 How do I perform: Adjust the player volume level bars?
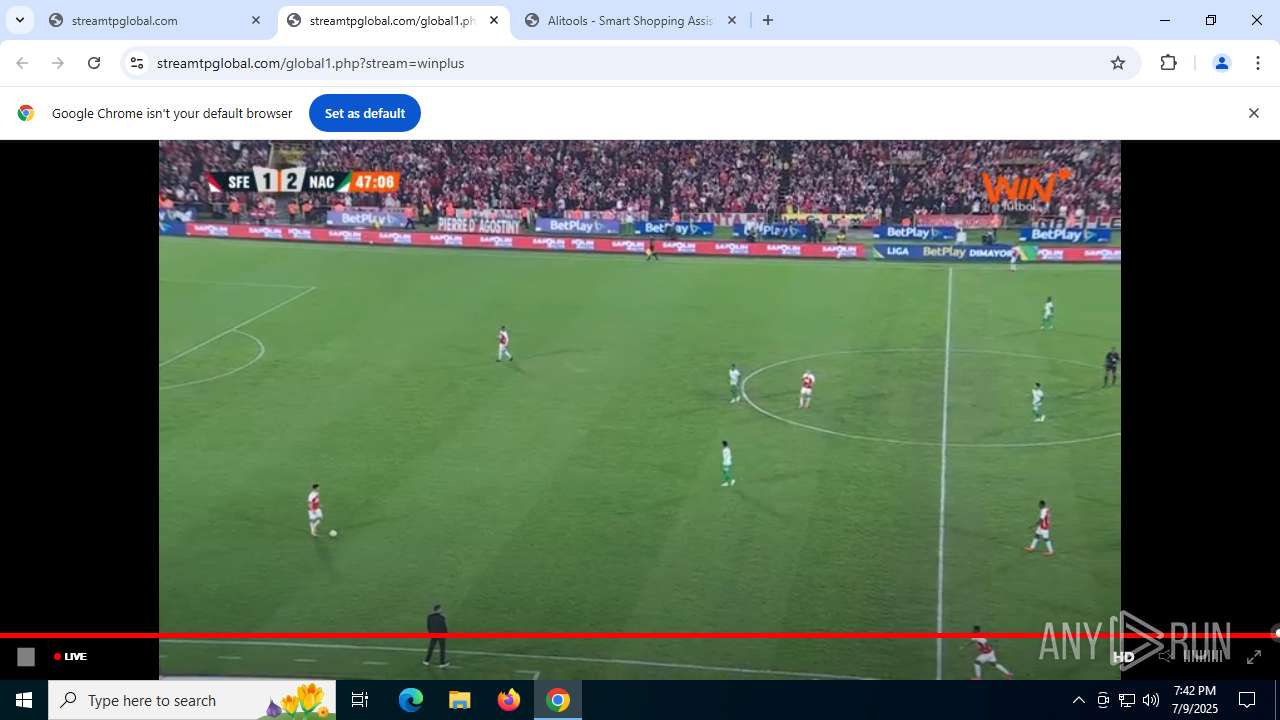(x=1204, y=657)
